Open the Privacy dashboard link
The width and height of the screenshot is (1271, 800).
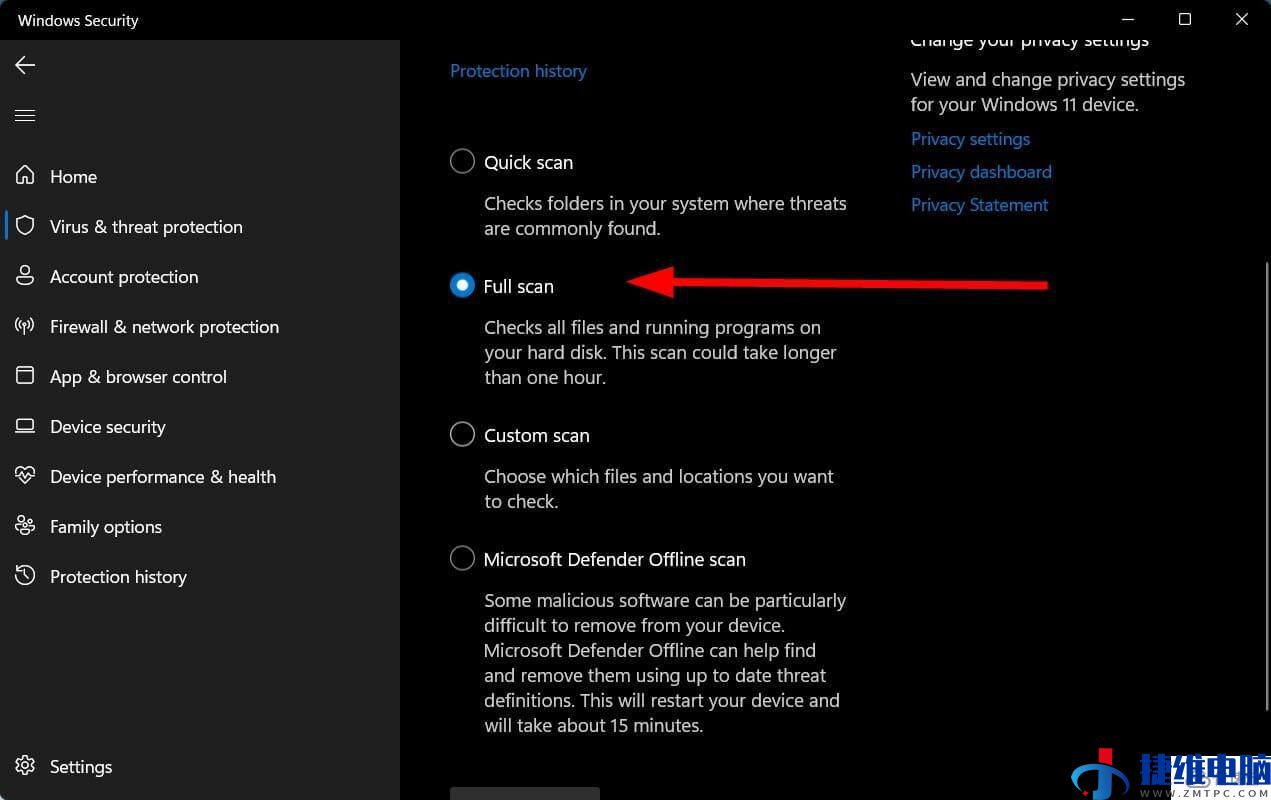pos(981,172)
